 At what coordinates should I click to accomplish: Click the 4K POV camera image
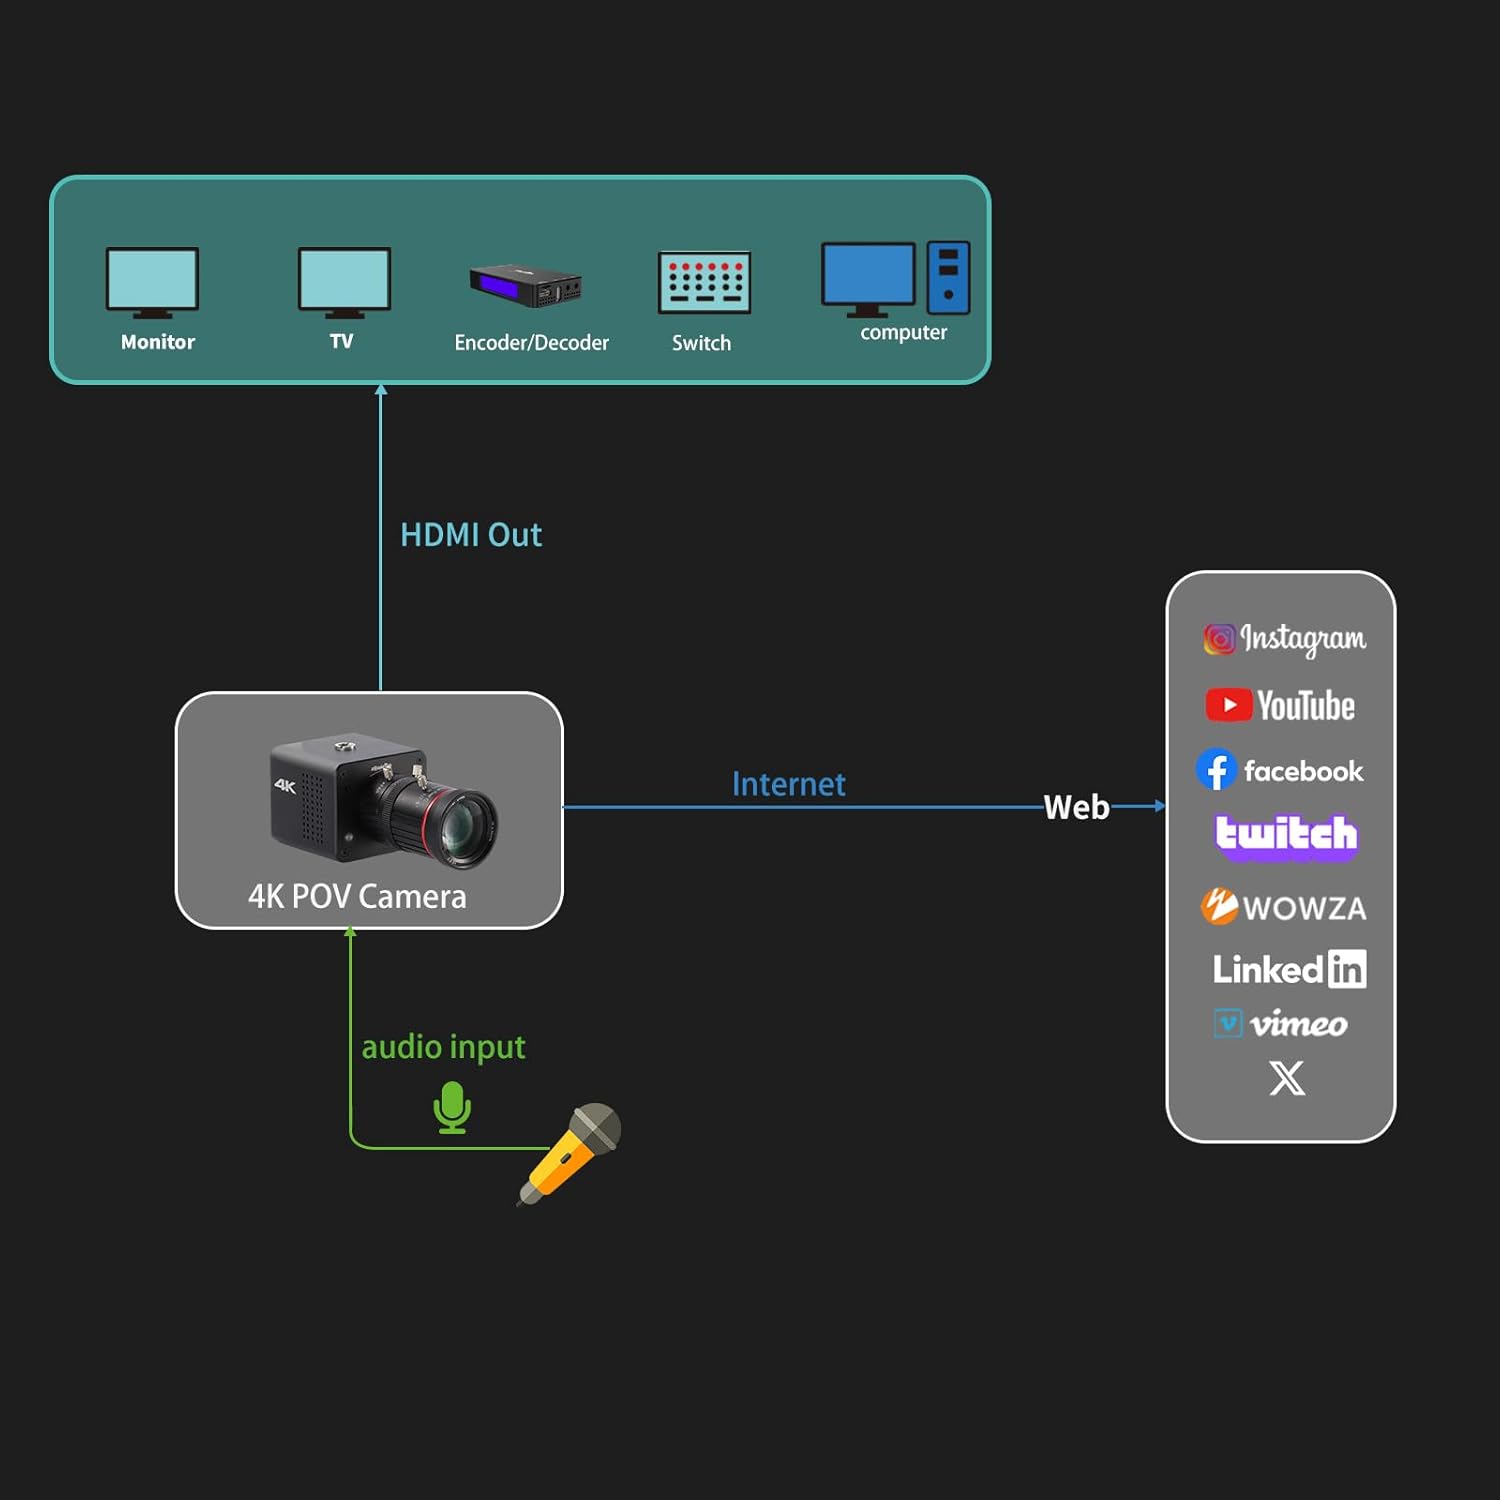383,801
